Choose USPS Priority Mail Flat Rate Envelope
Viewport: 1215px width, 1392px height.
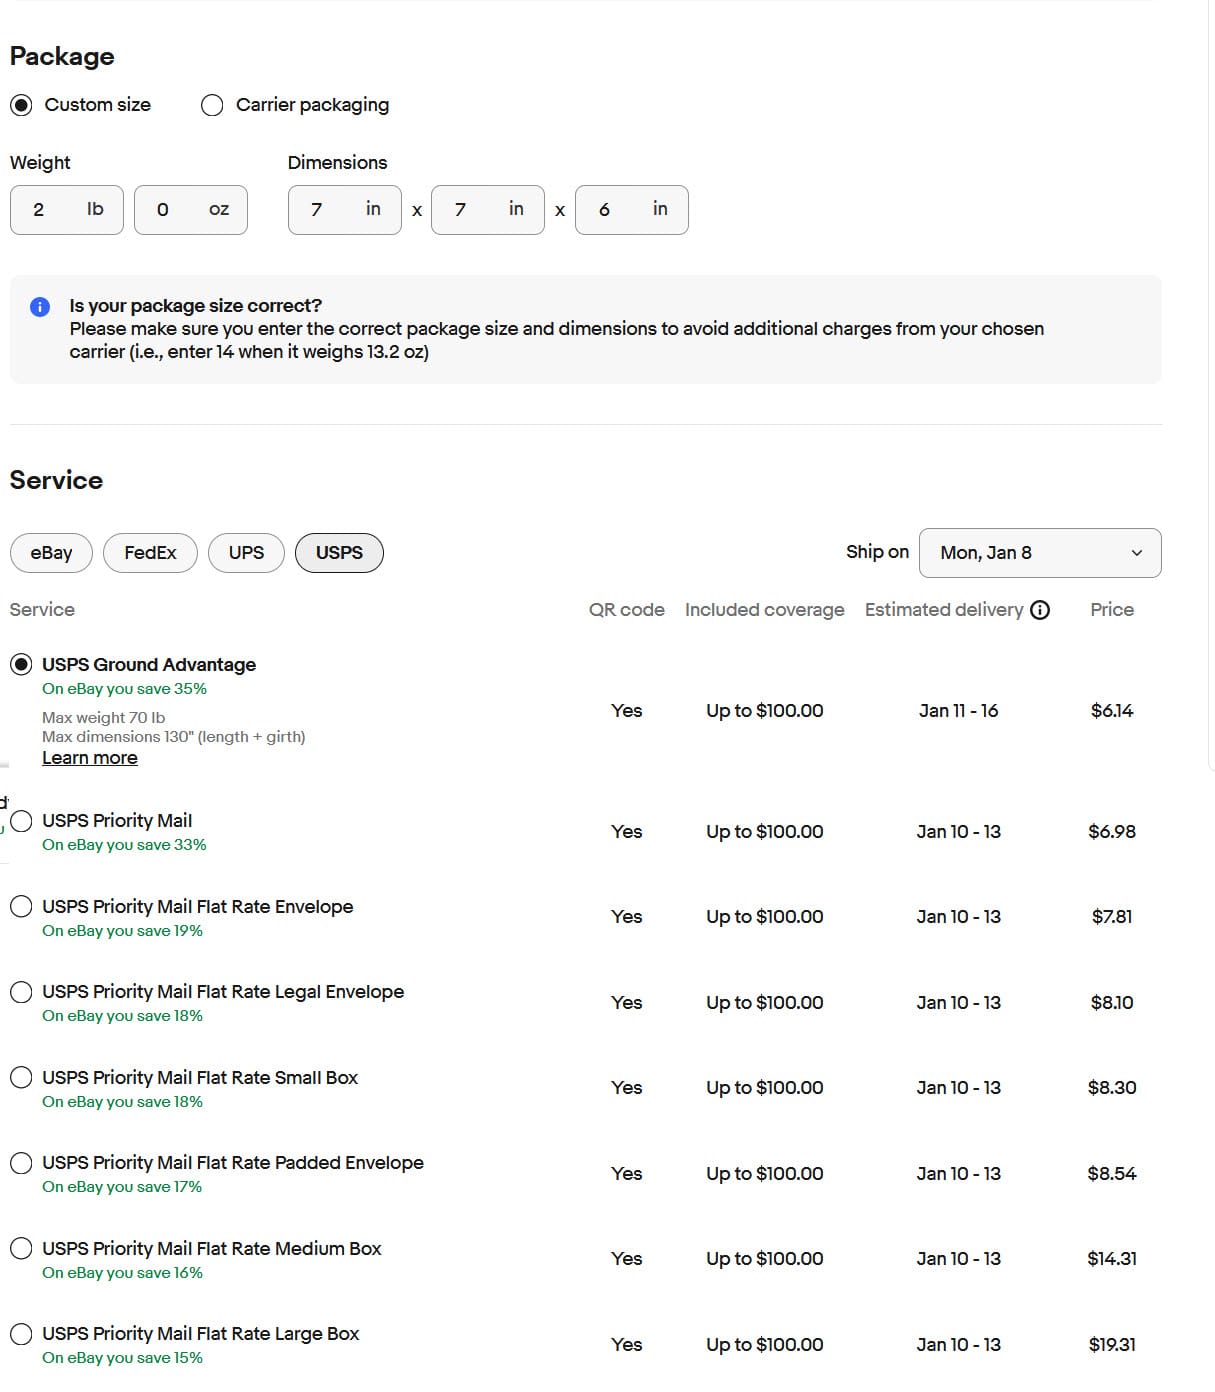(x=21, y=907)
